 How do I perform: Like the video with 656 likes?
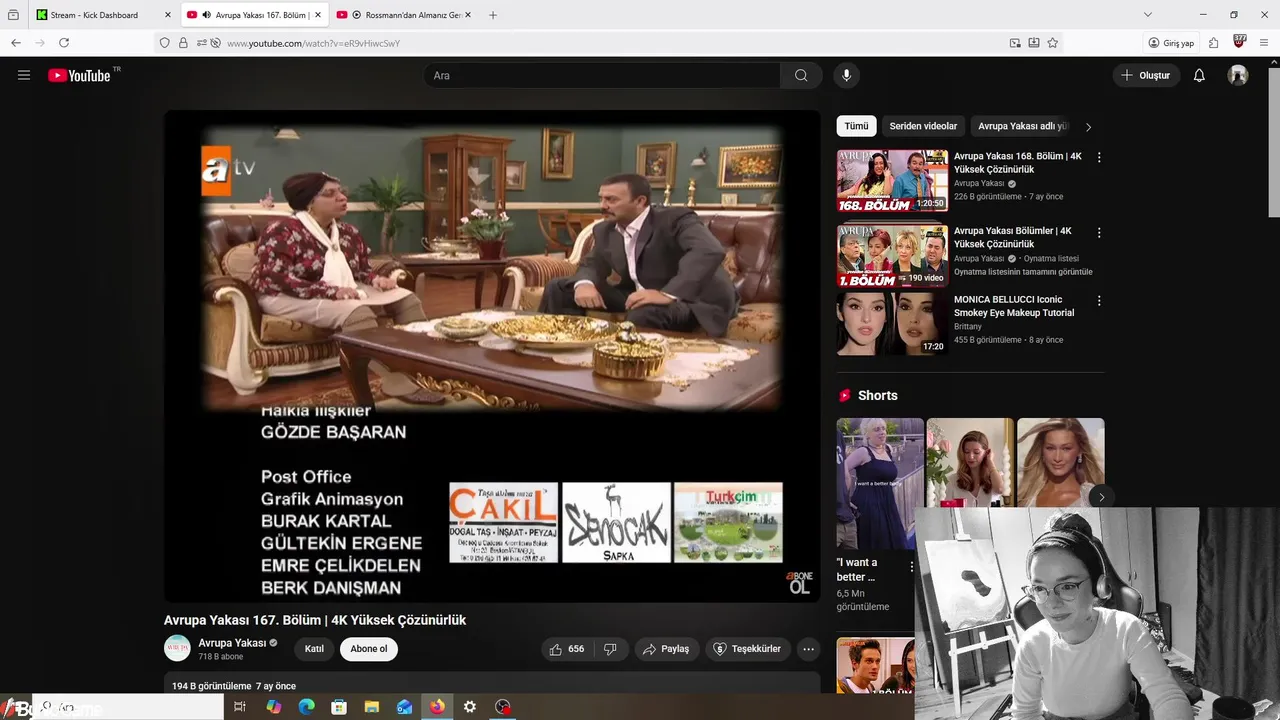[x=566, y=649]
